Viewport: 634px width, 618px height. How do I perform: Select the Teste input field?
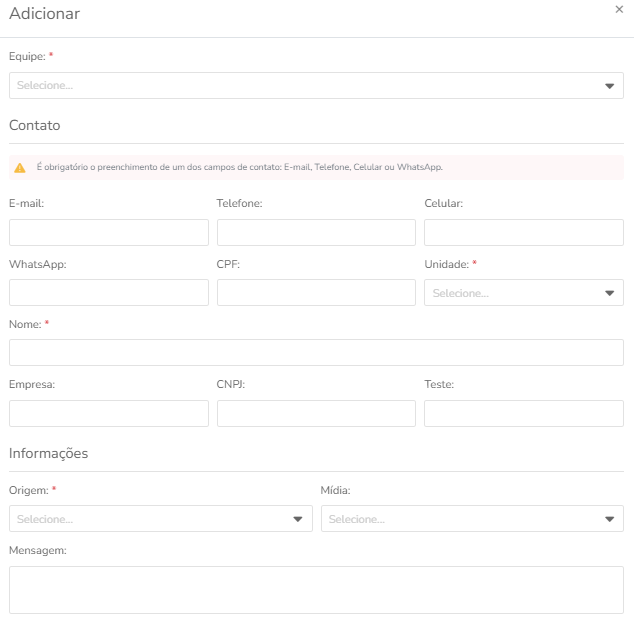(524, 413)
